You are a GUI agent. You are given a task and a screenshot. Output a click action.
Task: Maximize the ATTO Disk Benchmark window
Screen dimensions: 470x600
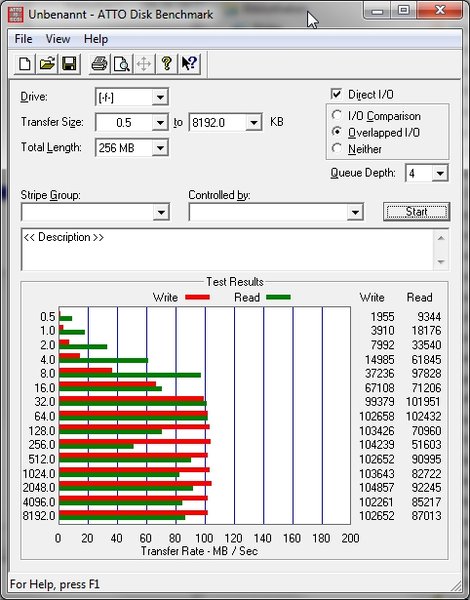[x=403, y=11]
